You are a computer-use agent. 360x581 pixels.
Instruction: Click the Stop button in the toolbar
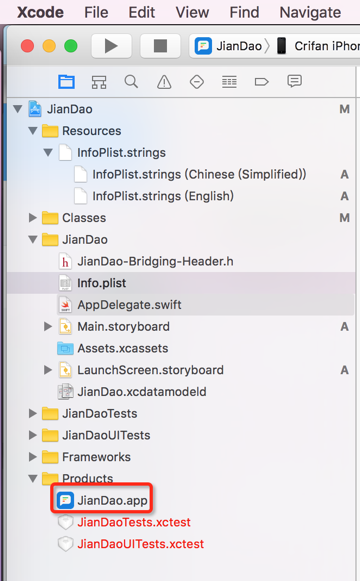tap(160, 46)
